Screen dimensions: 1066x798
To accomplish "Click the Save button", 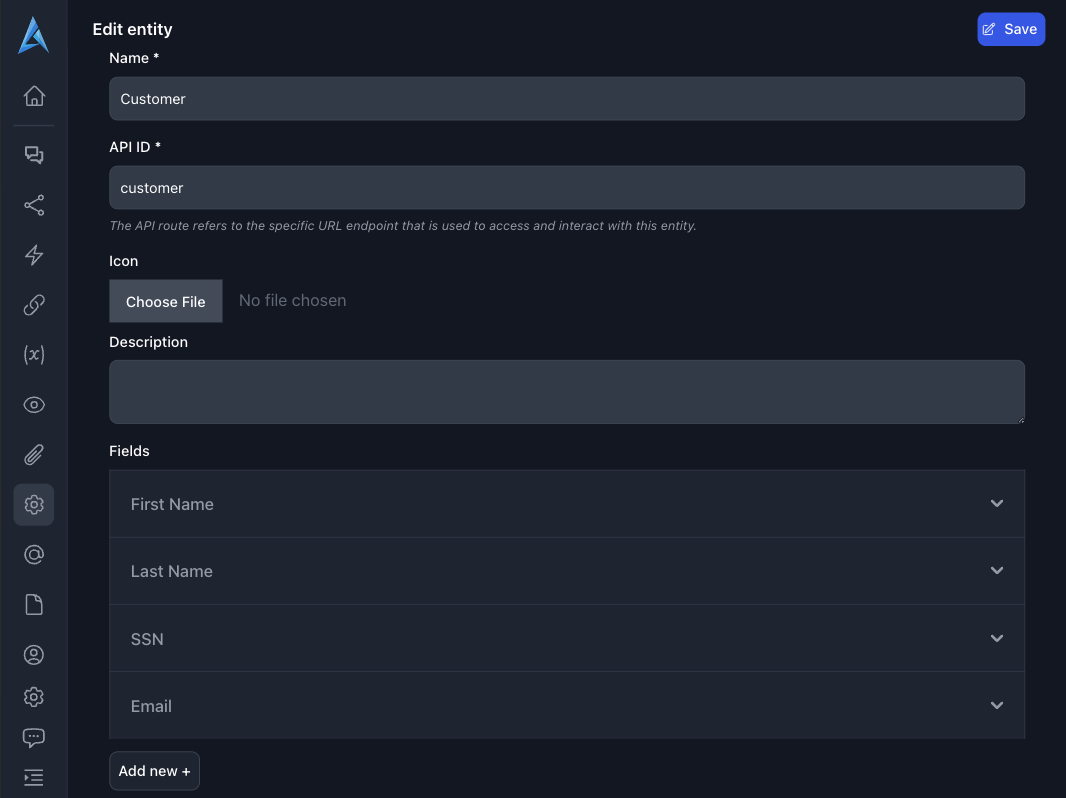I will (x=1010, y=29).
